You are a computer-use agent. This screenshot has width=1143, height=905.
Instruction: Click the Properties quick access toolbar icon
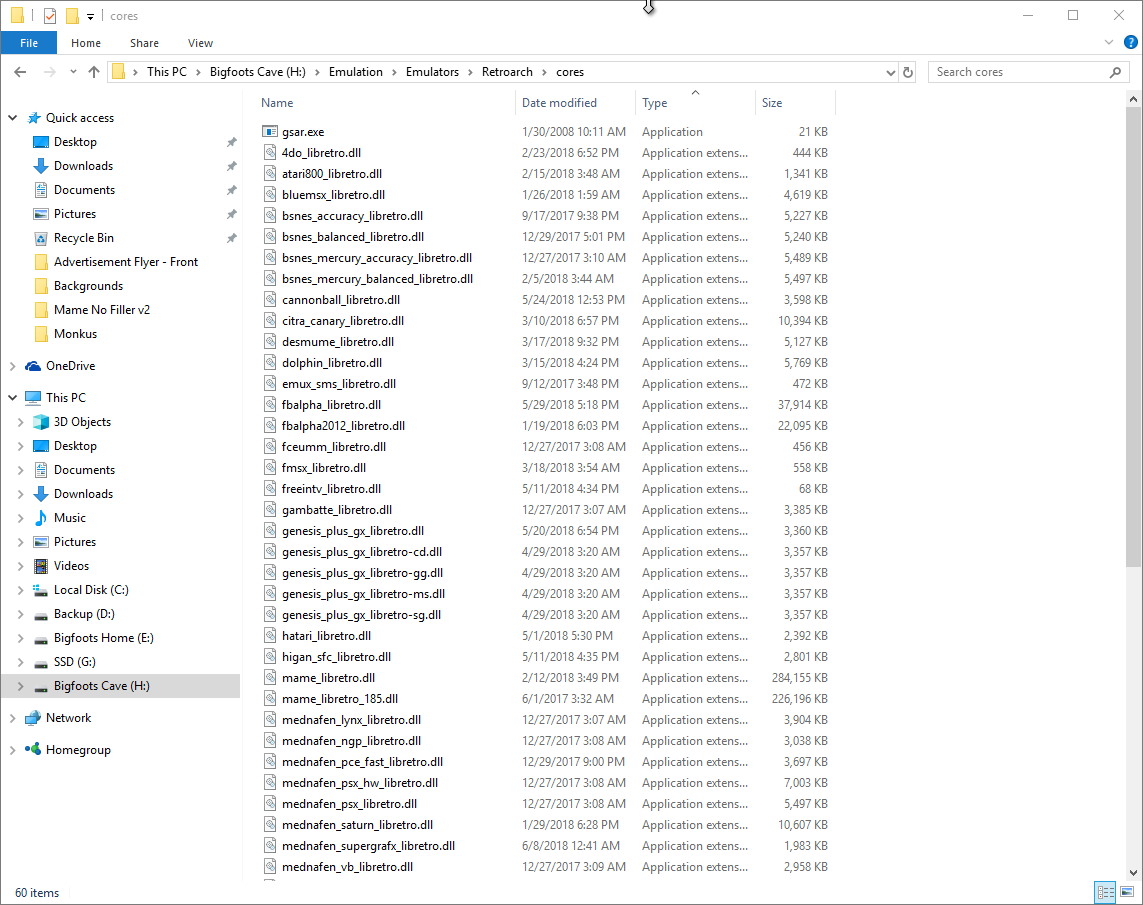(50, 15)
